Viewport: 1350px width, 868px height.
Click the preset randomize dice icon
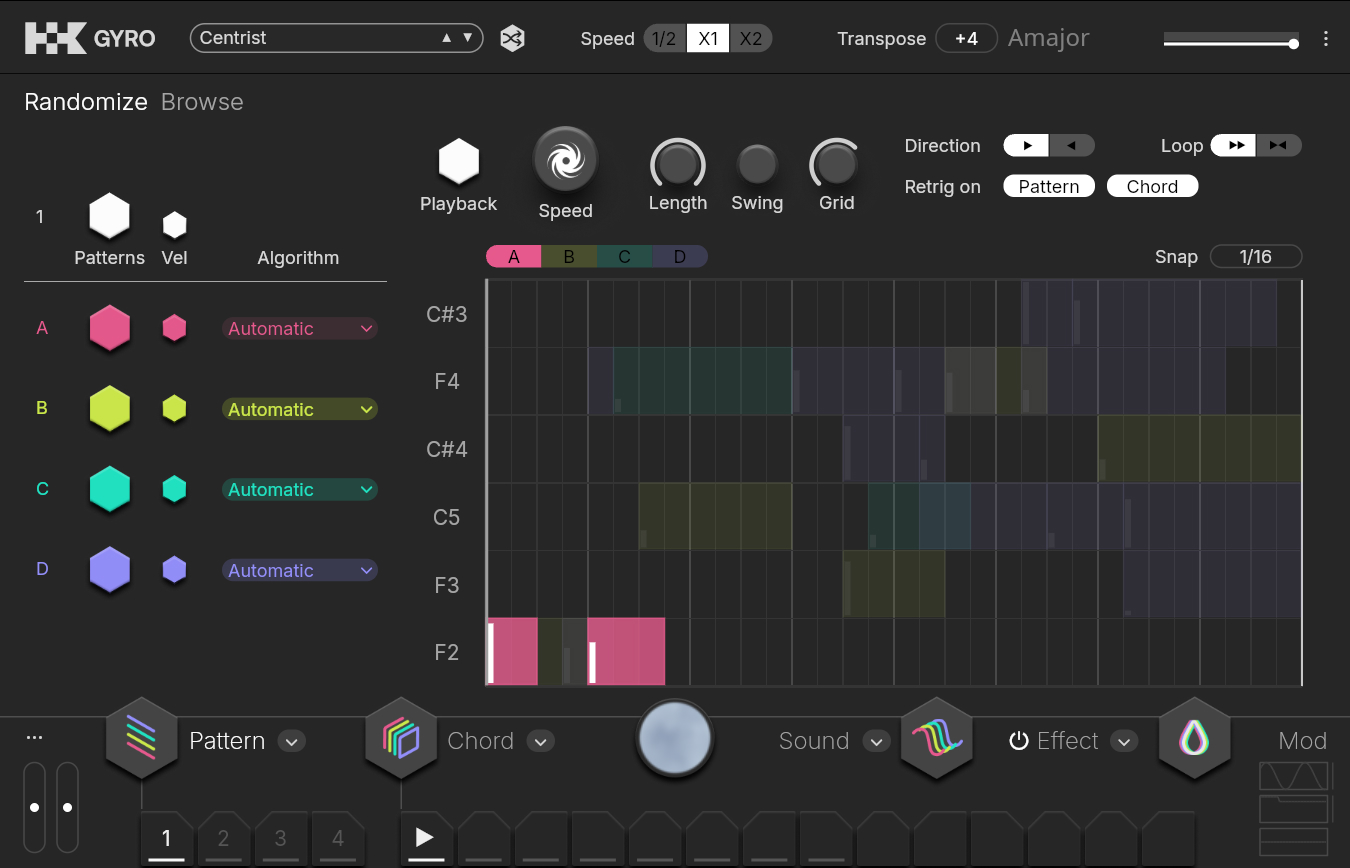pyautogui.click(x=513, y=39)
